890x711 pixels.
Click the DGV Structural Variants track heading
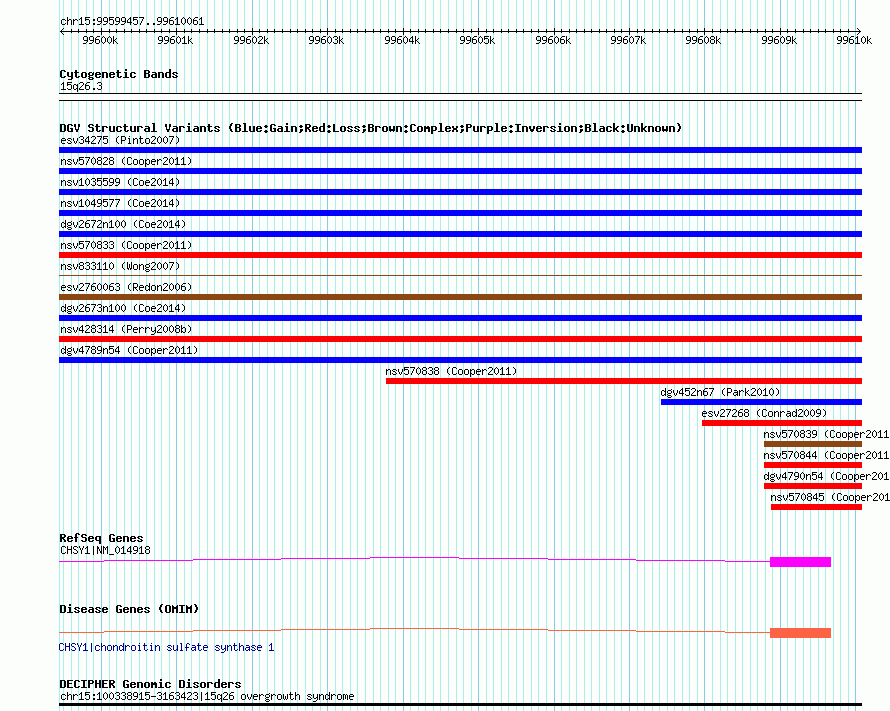click(x=370, y=128)
